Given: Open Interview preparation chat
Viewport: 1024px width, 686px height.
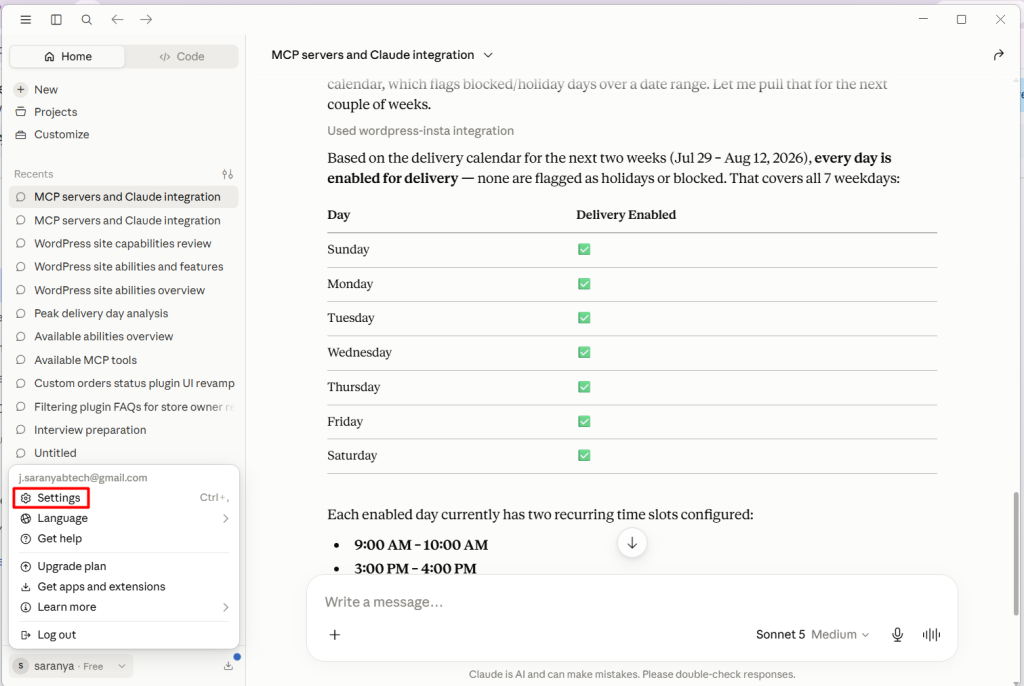Looking at the screenshot, I should pyautogui.click(x=124, y=430).
